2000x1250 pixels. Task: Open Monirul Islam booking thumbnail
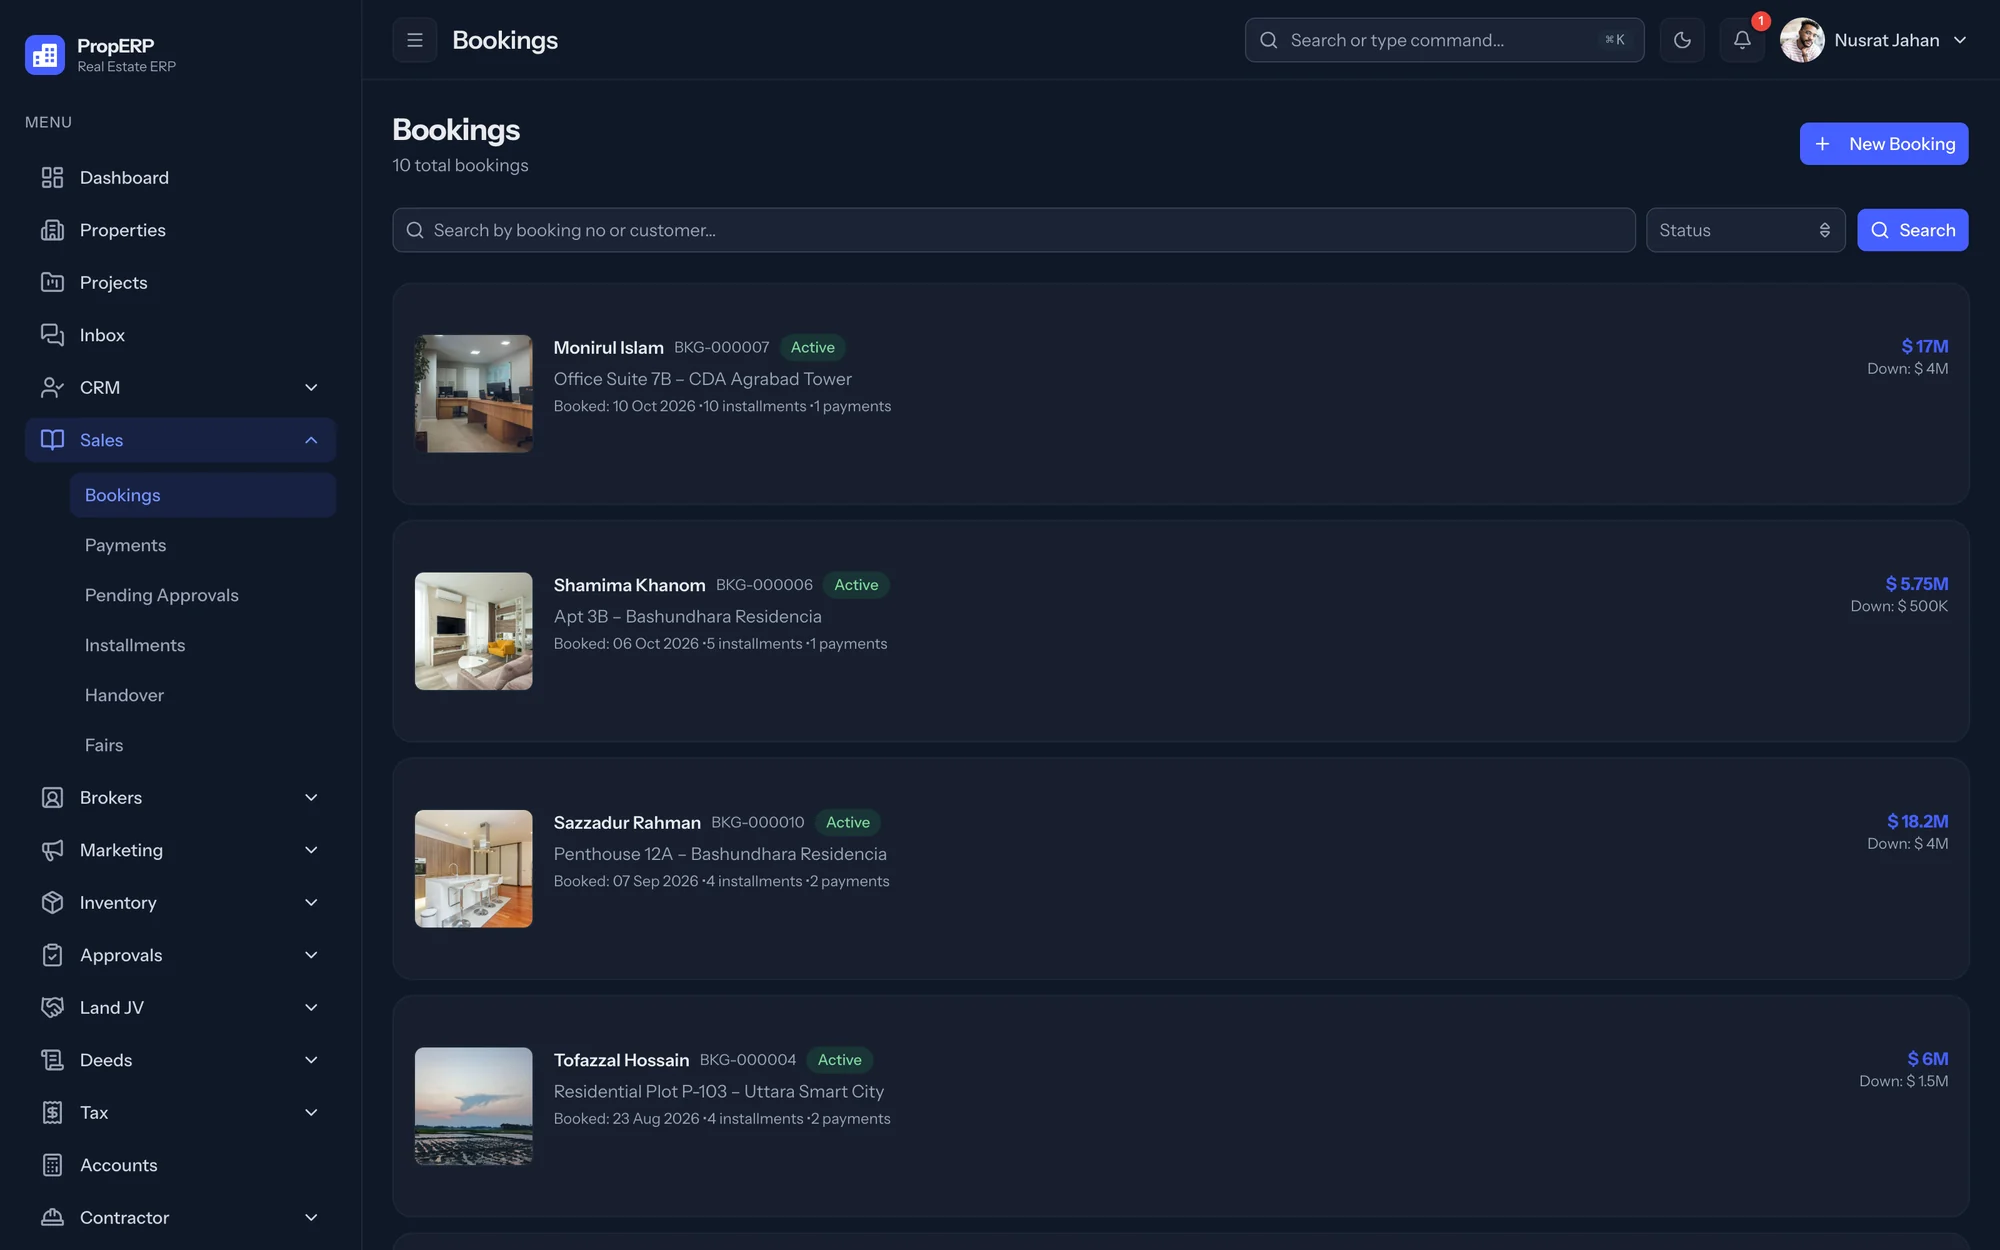pyautogui.click(x=473, y=394)
